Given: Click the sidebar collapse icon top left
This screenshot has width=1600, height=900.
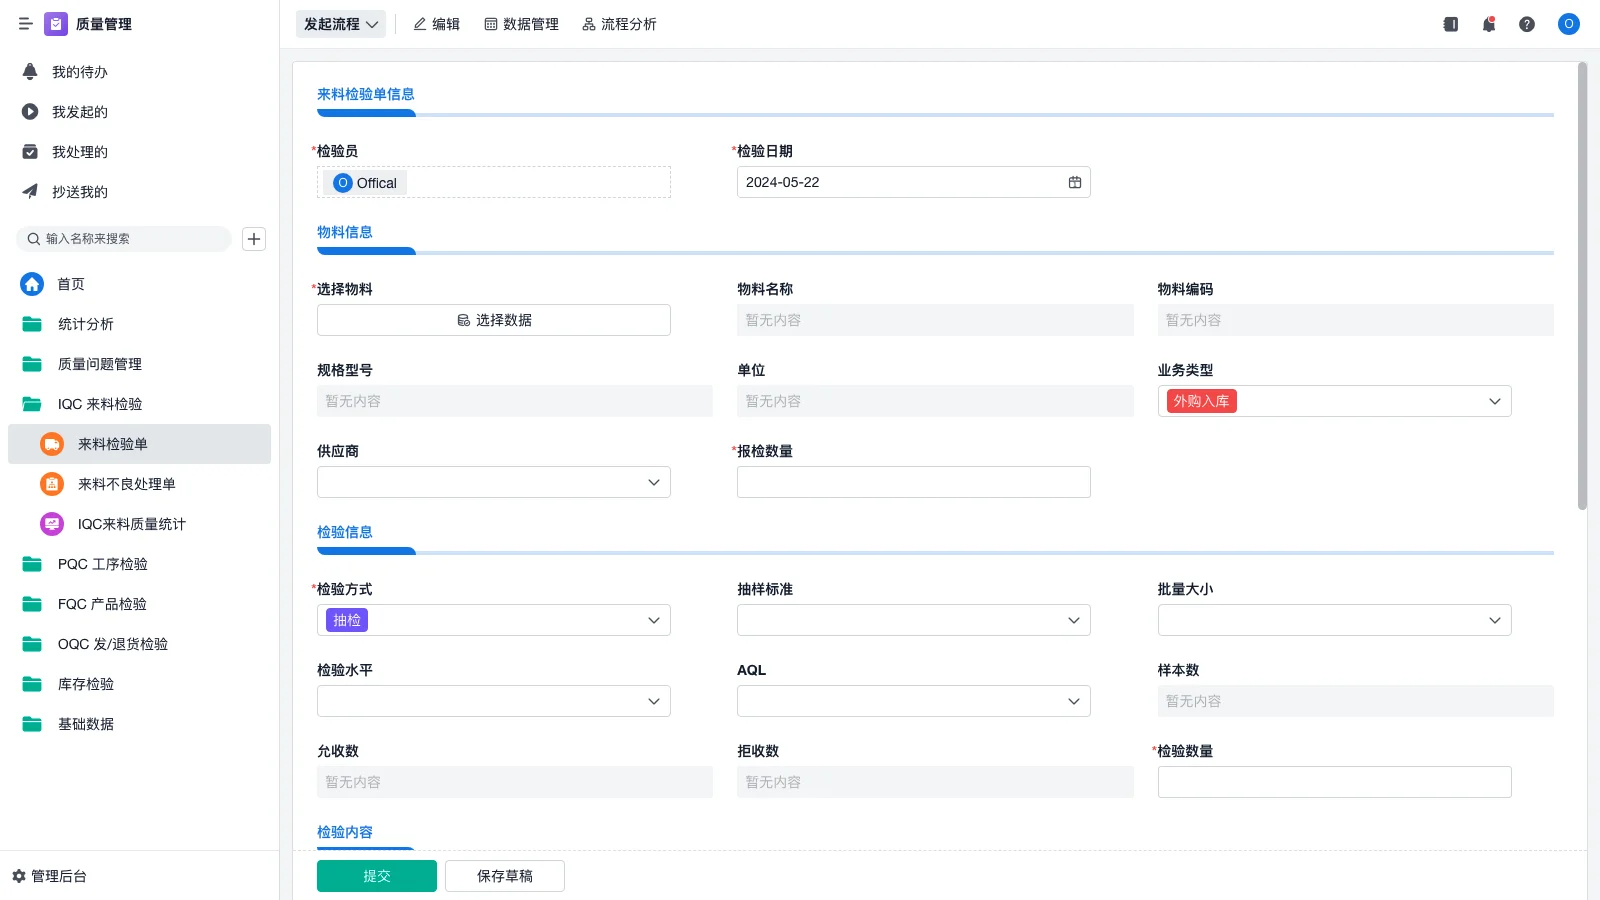Looking at the screenshot, I should point(25,24).
